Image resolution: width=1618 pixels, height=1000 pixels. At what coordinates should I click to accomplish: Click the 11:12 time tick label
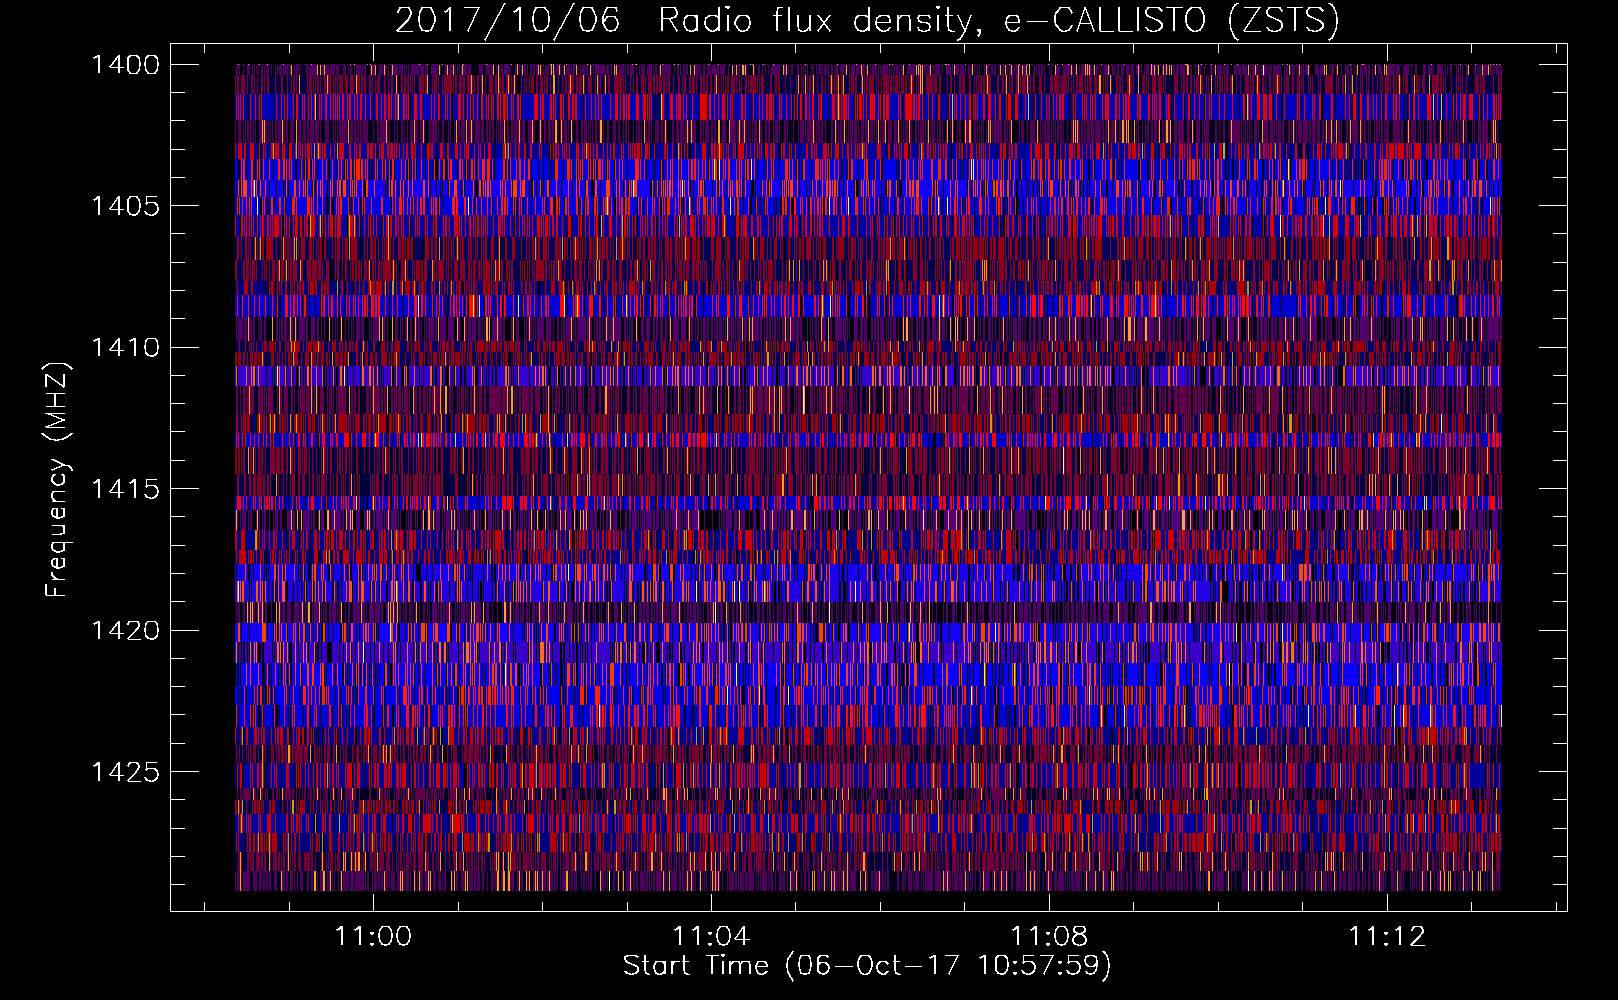pyautogui.click(x=1387, y=937)
